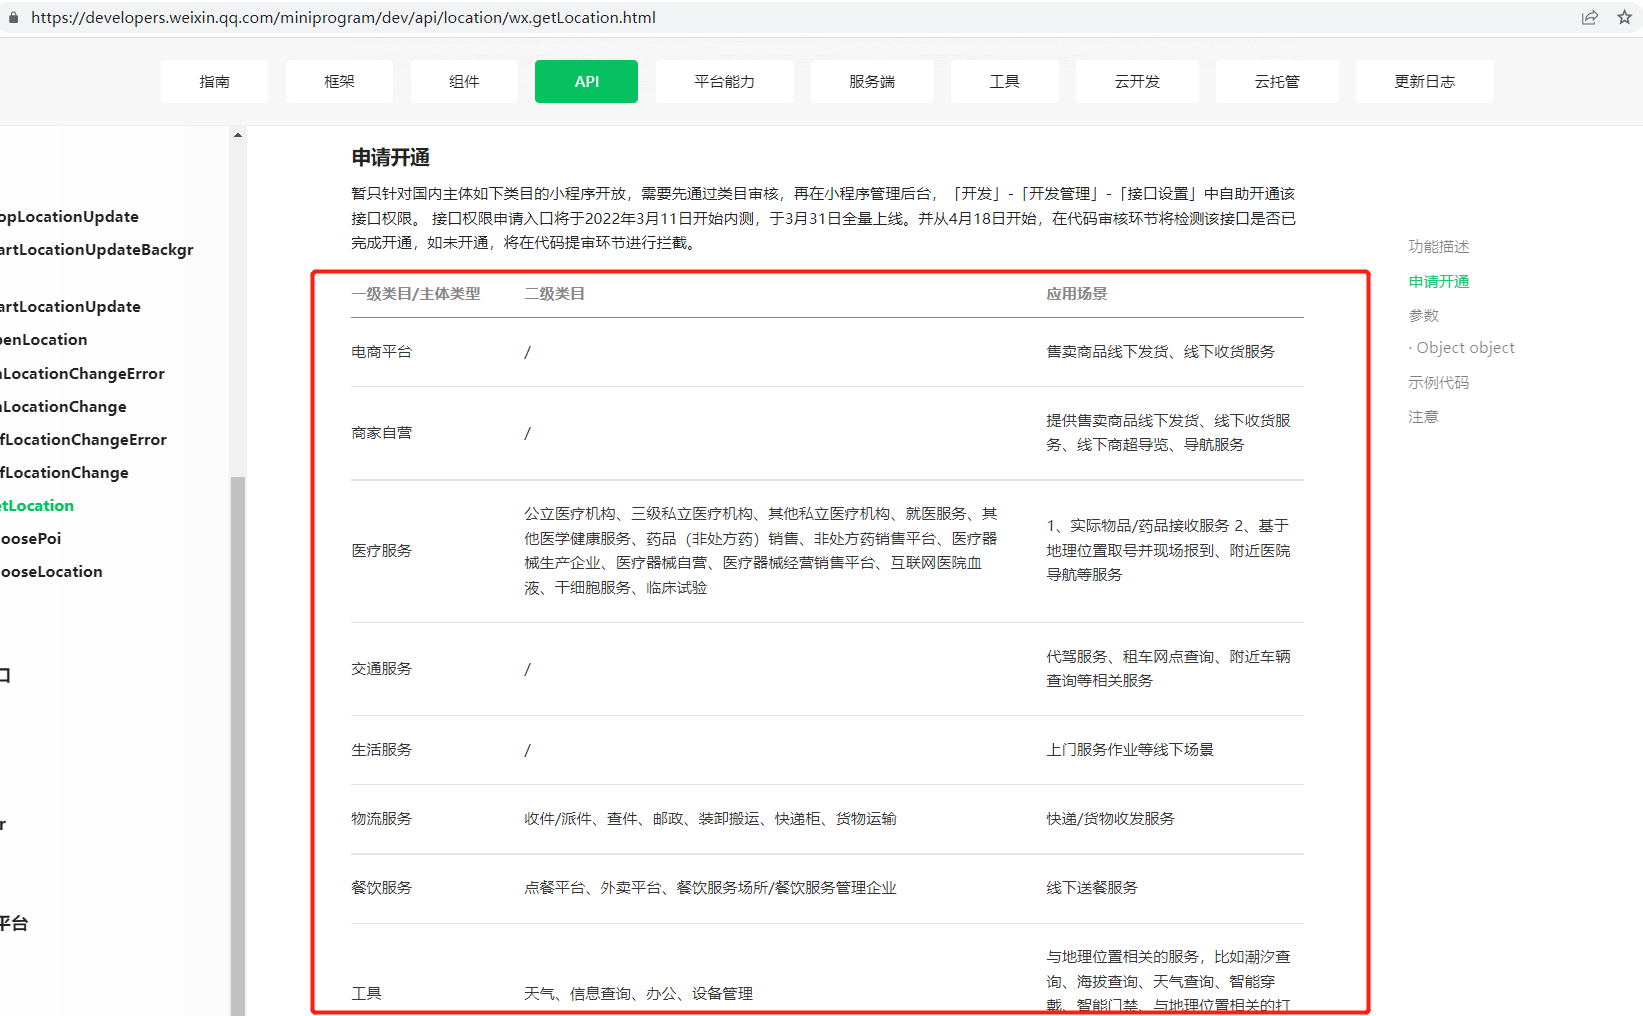Click the share icon in address bar

pos(1589,18)
